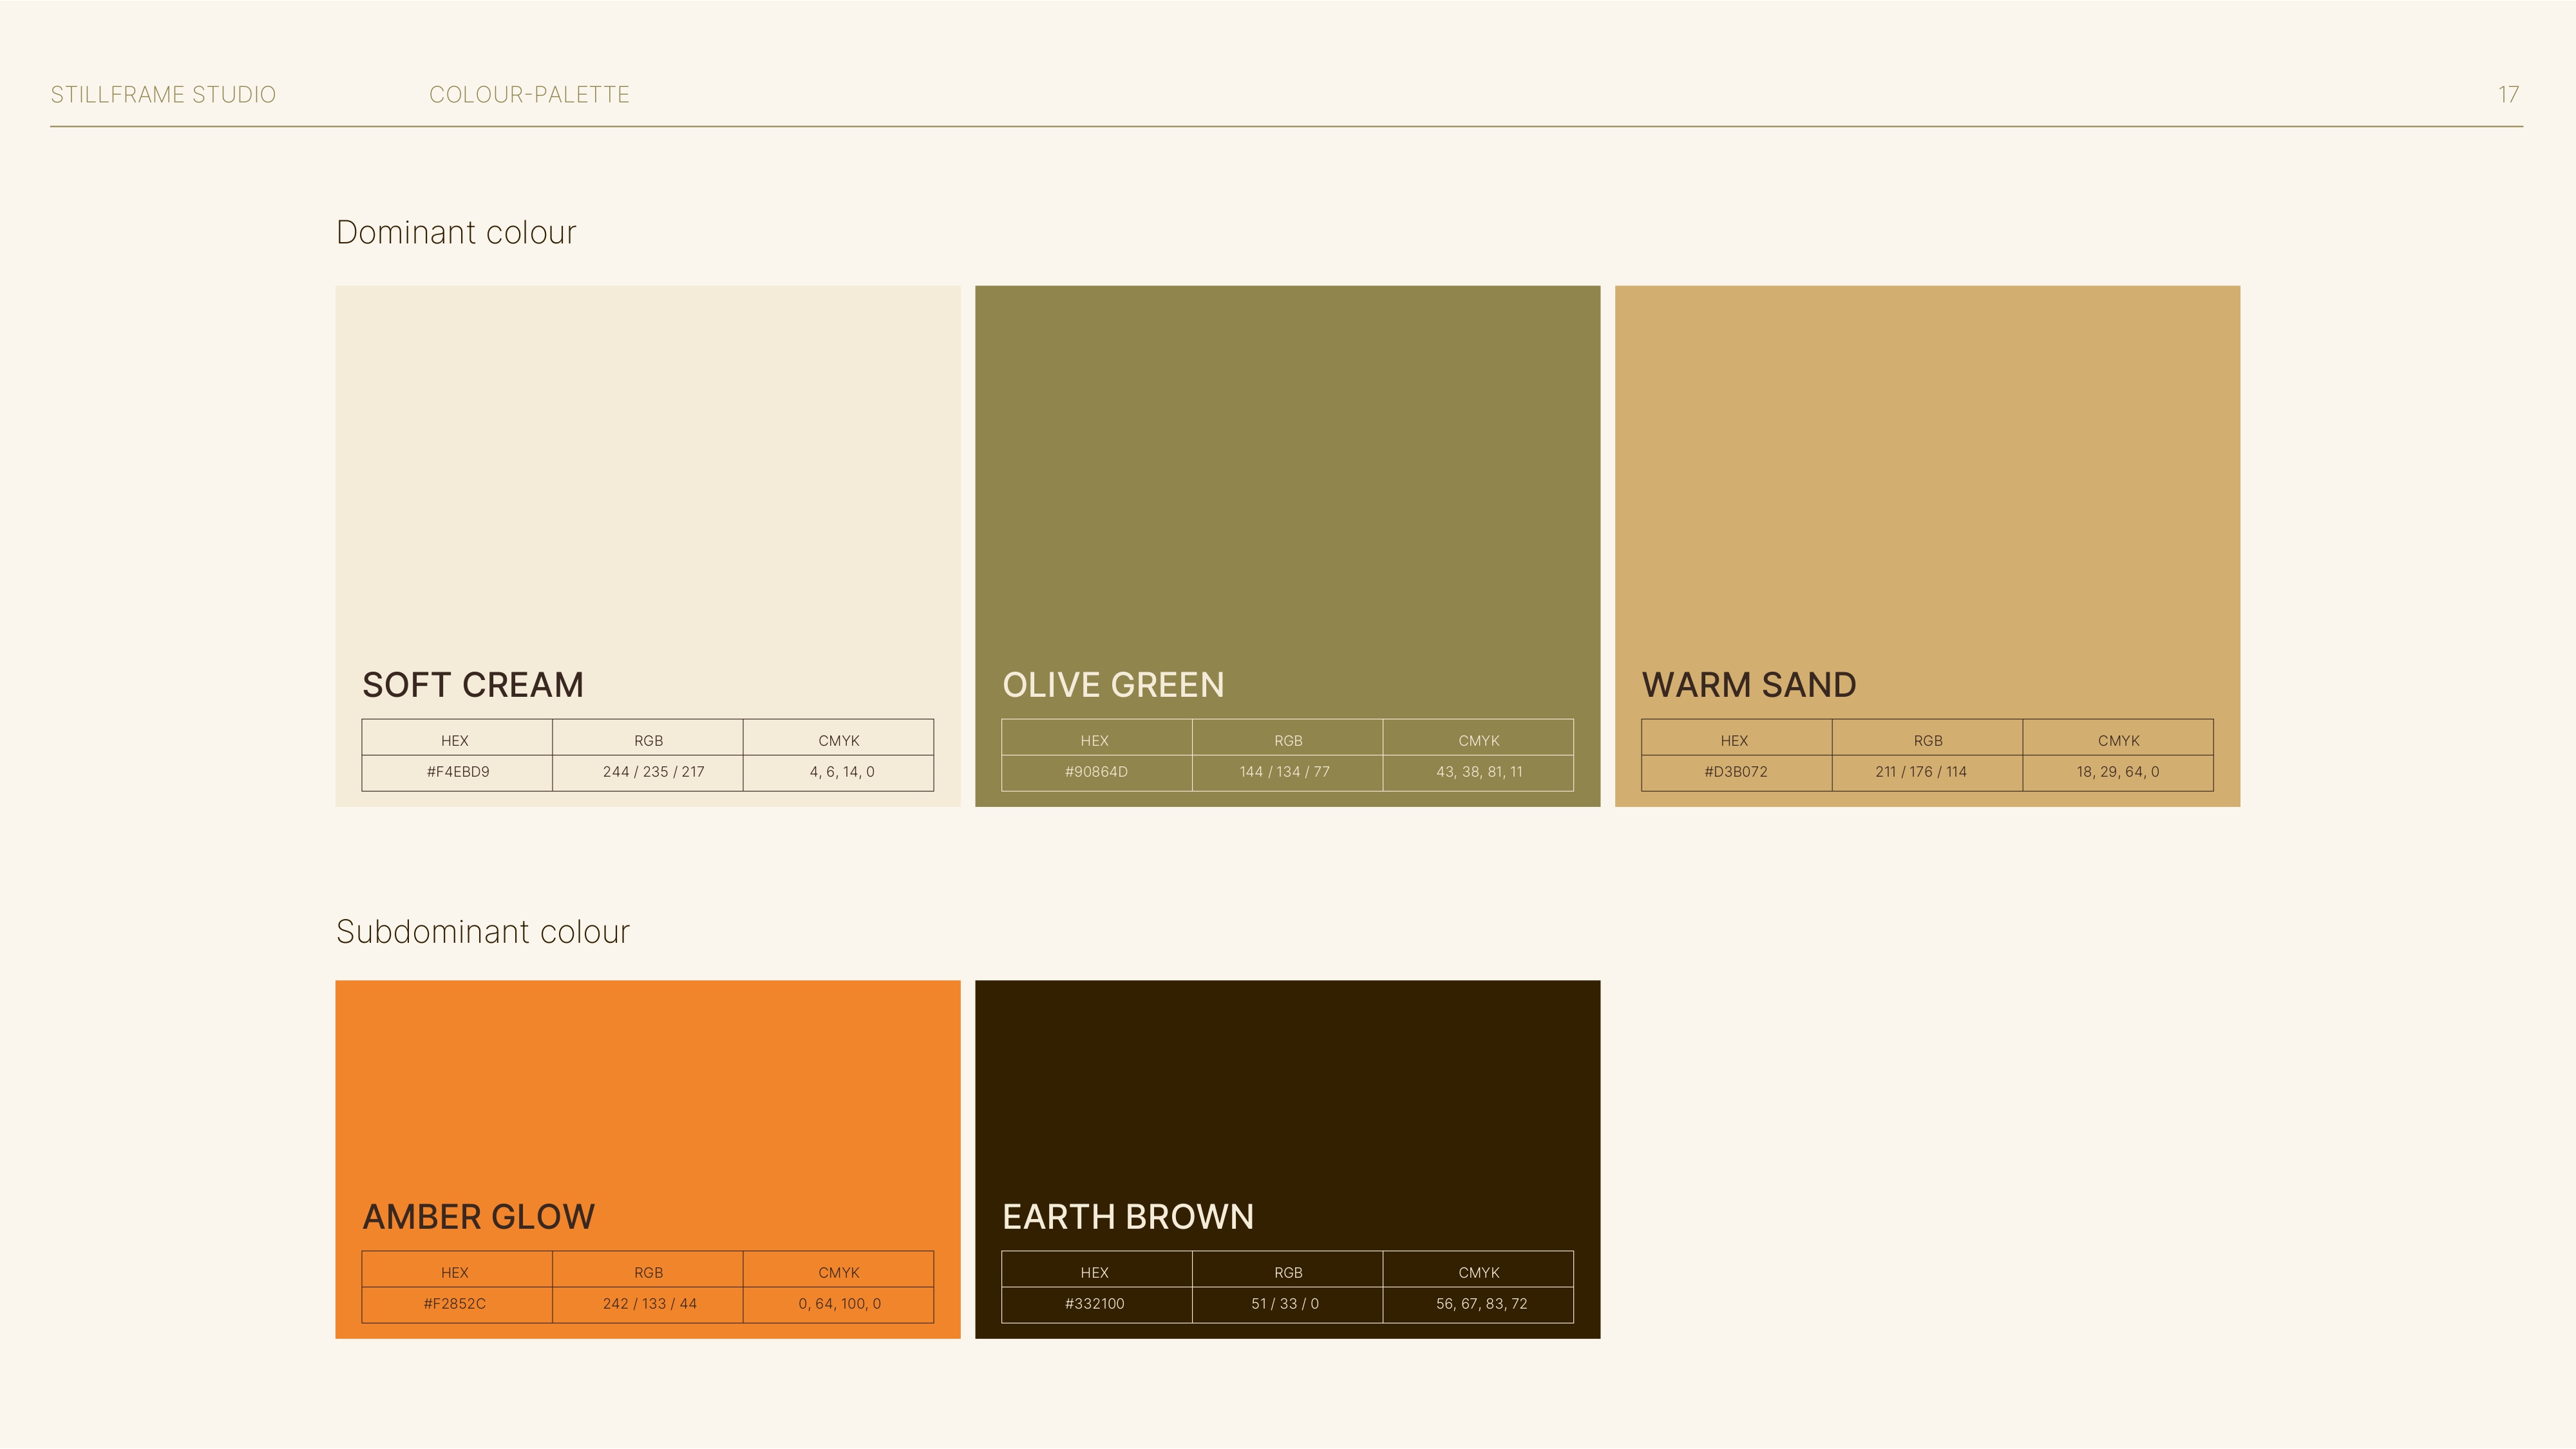Click Earth Brown CMYK value 56, 67, 83, 72
The width and height of the screenshot is (2576, 1449).
(1481, 1304)
